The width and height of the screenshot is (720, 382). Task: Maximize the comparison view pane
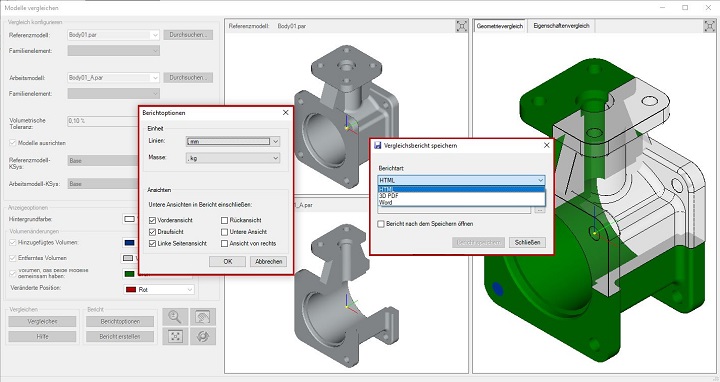click(709, 26)
